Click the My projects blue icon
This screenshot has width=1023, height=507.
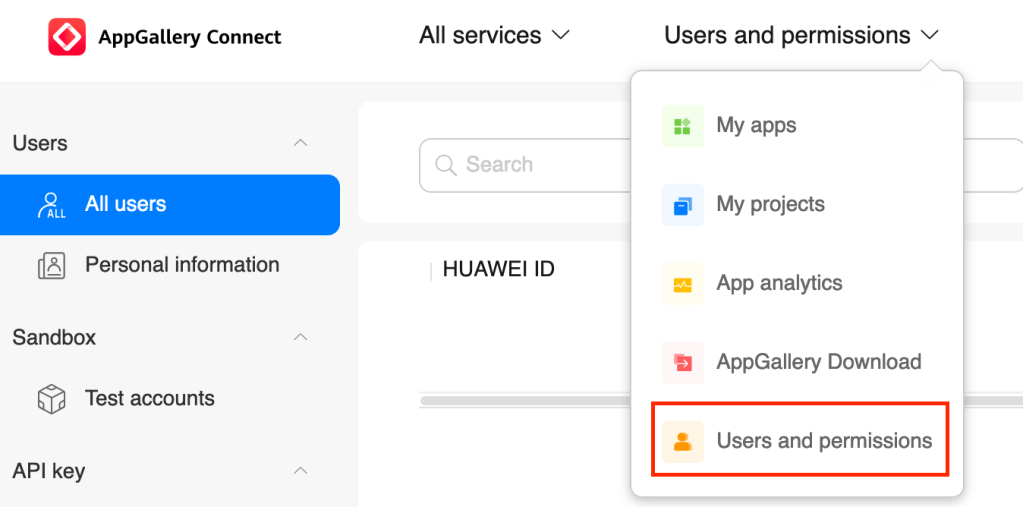(683, 205)
